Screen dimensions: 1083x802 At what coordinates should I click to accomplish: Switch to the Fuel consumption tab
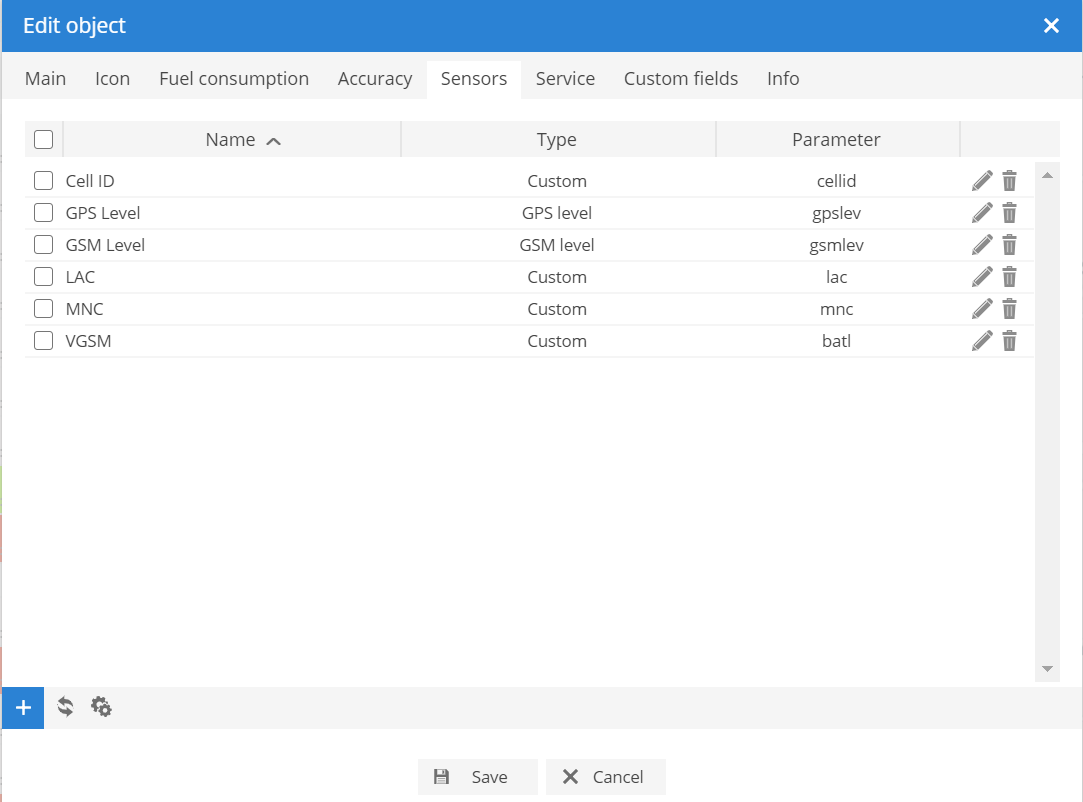[x=234, y=79]
